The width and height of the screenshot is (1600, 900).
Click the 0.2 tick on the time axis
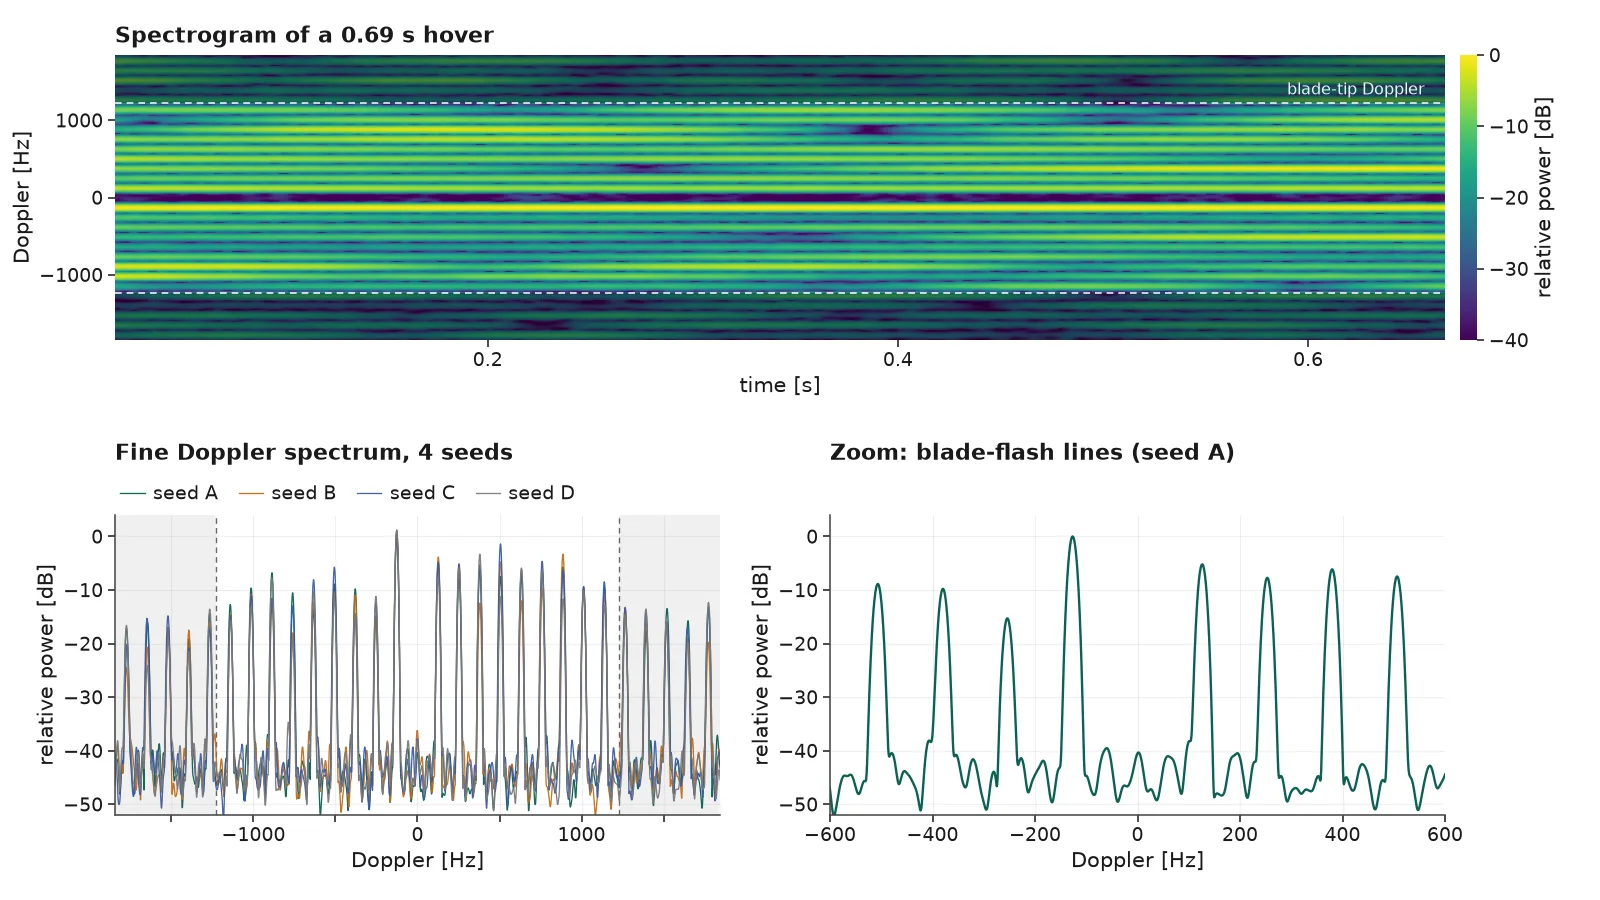pyautogui.click(x=488, y=359)
